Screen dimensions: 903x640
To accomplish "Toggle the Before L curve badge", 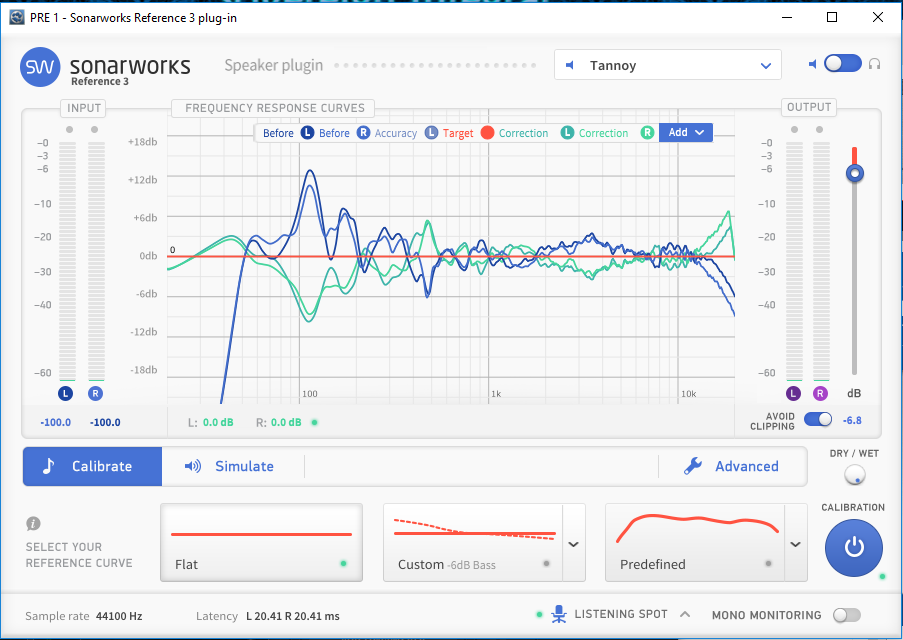I will pyautogui.click(x=308, y=133).
